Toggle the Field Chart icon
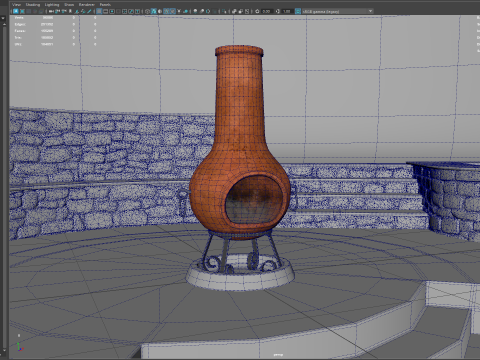The width and height of the screenshot is (480, 360). click(x=124, y=11)
